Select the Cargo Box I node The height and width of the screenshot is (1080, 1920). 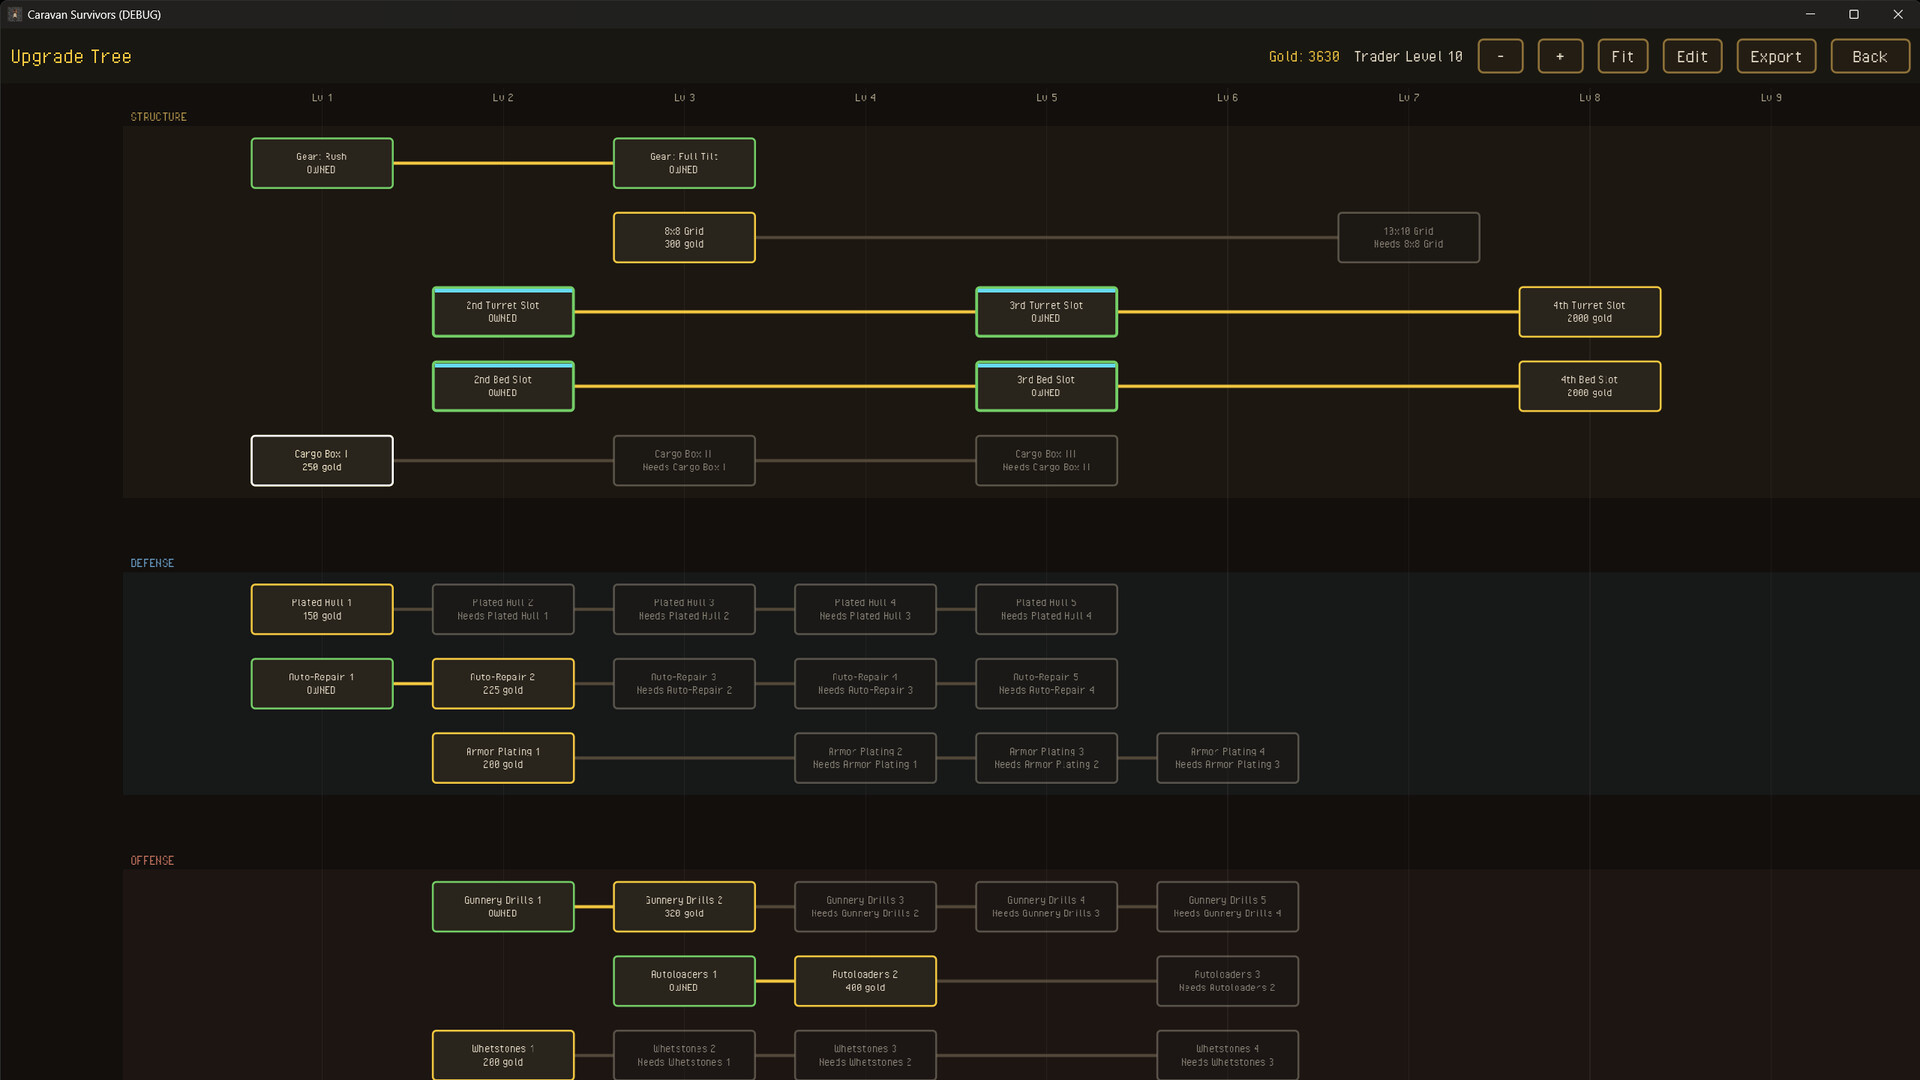[x=322, y=460]
